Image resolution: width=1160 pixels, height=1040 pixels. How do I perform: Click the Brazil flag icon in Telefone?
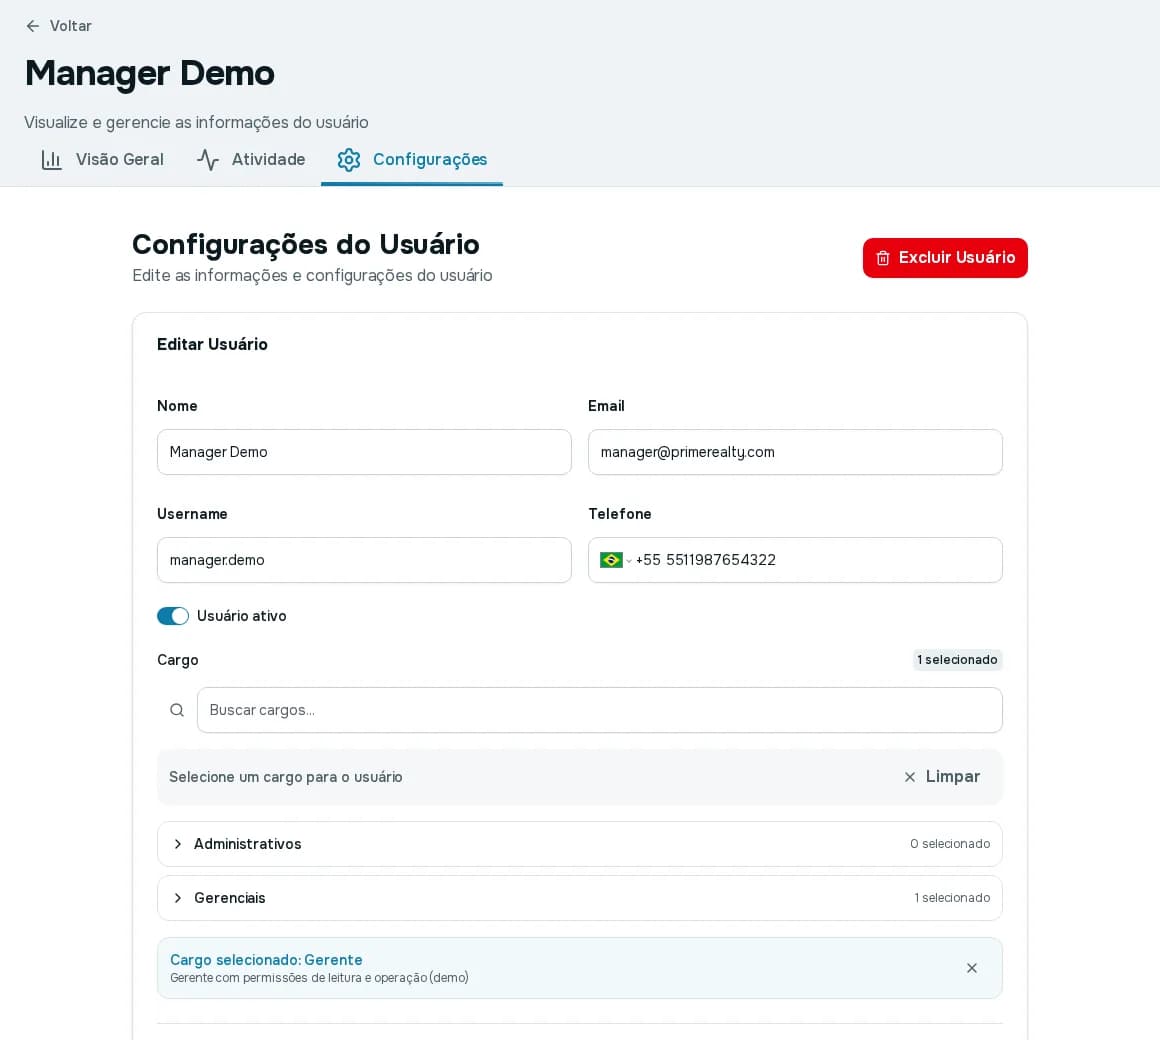click(611, 560)
